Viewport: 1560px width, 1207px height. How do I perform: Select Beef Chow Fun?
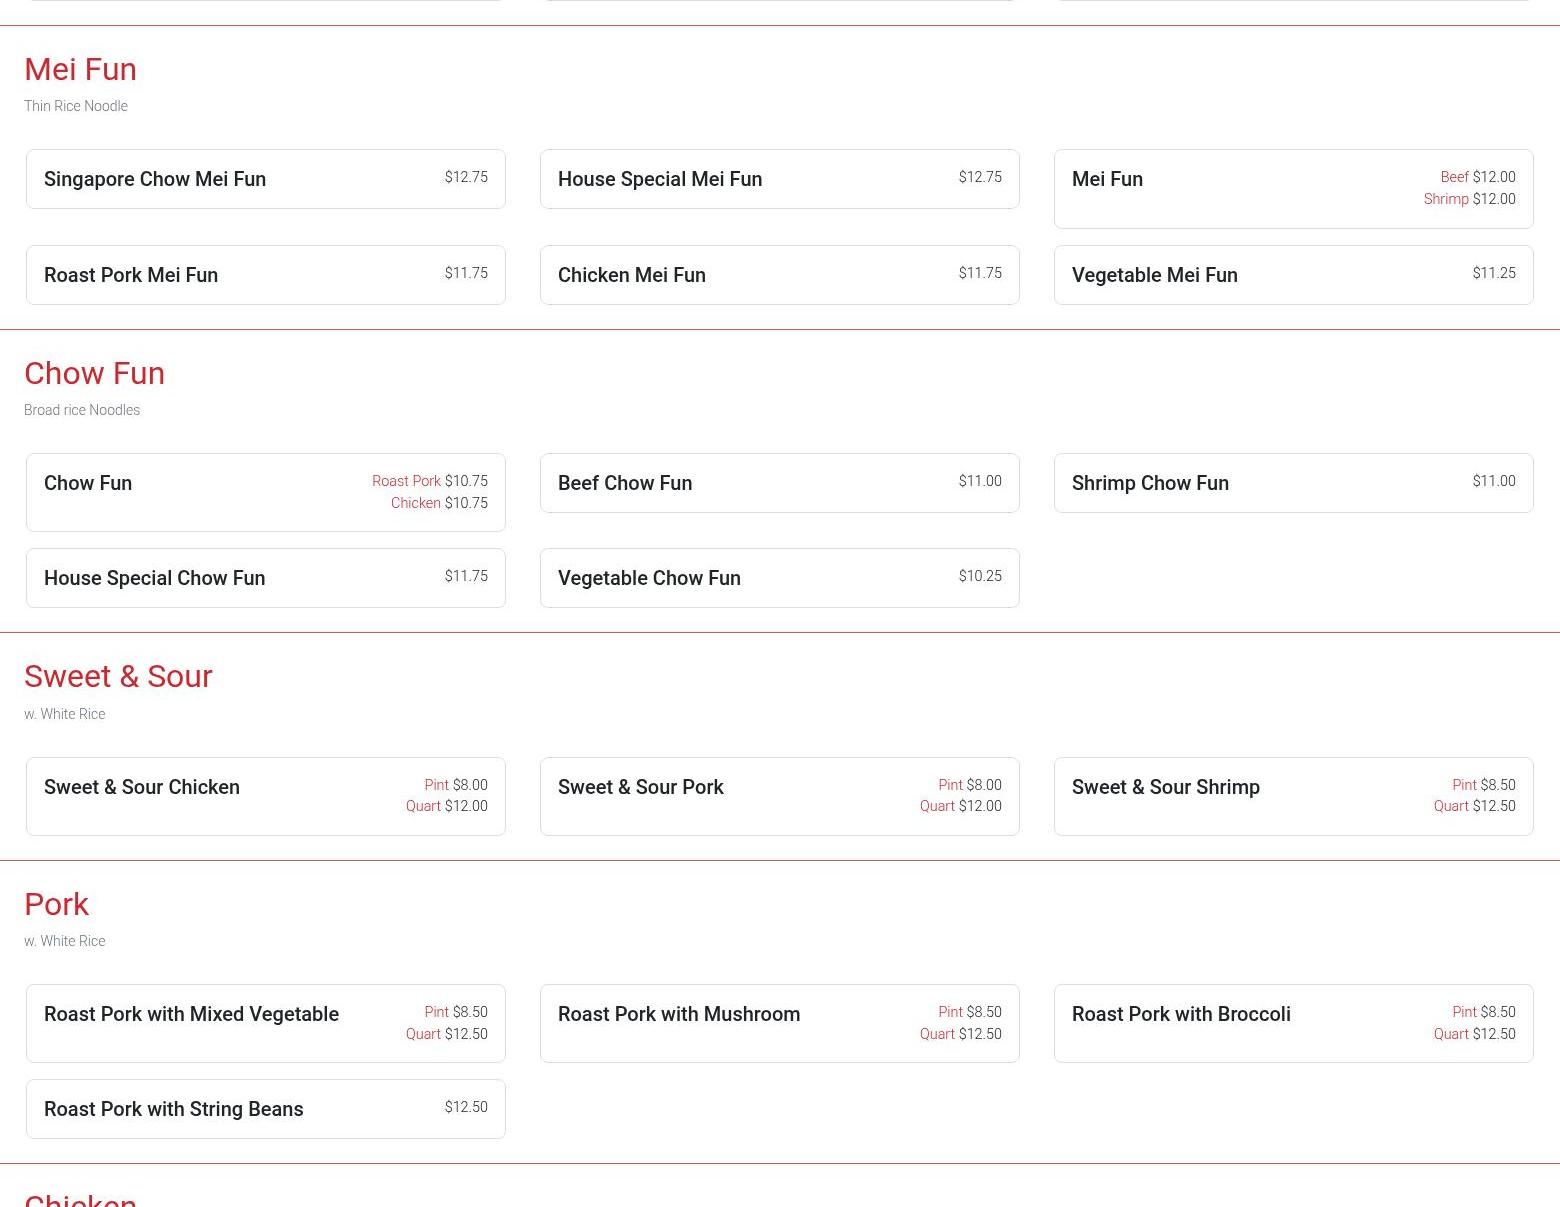(779, 483)
